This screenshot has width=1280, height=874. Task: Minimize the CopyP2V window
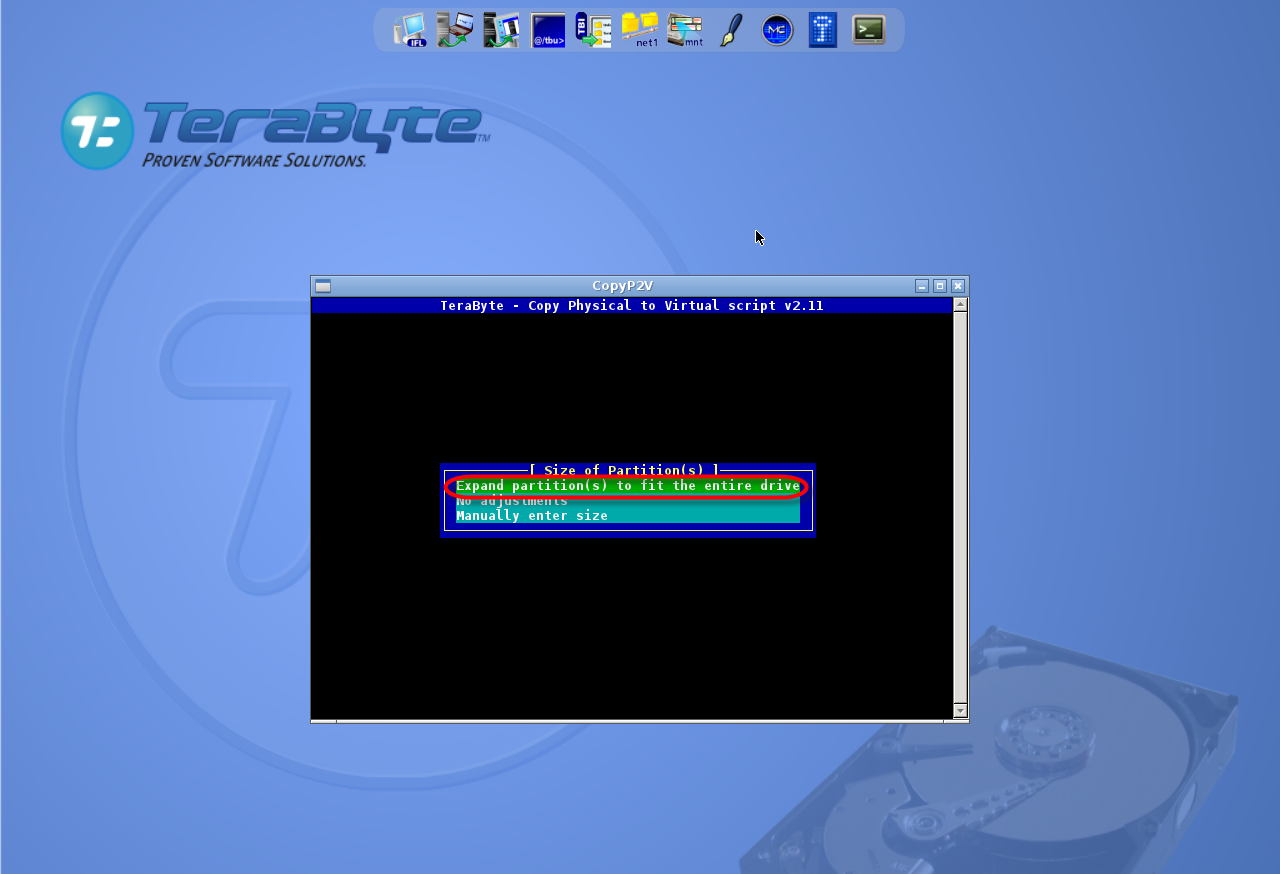pyautogui.click(x=922, y=286)
